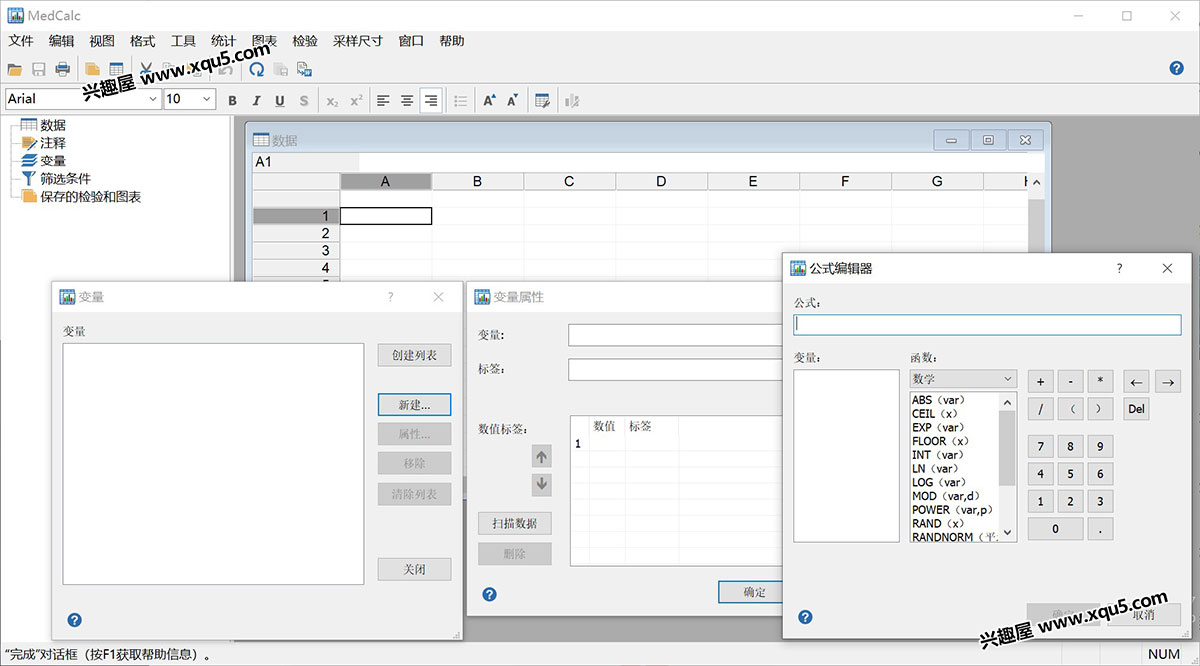Click the plus operator button
This screenshot has height=666, width=1200.
[x=1040, y=381]
